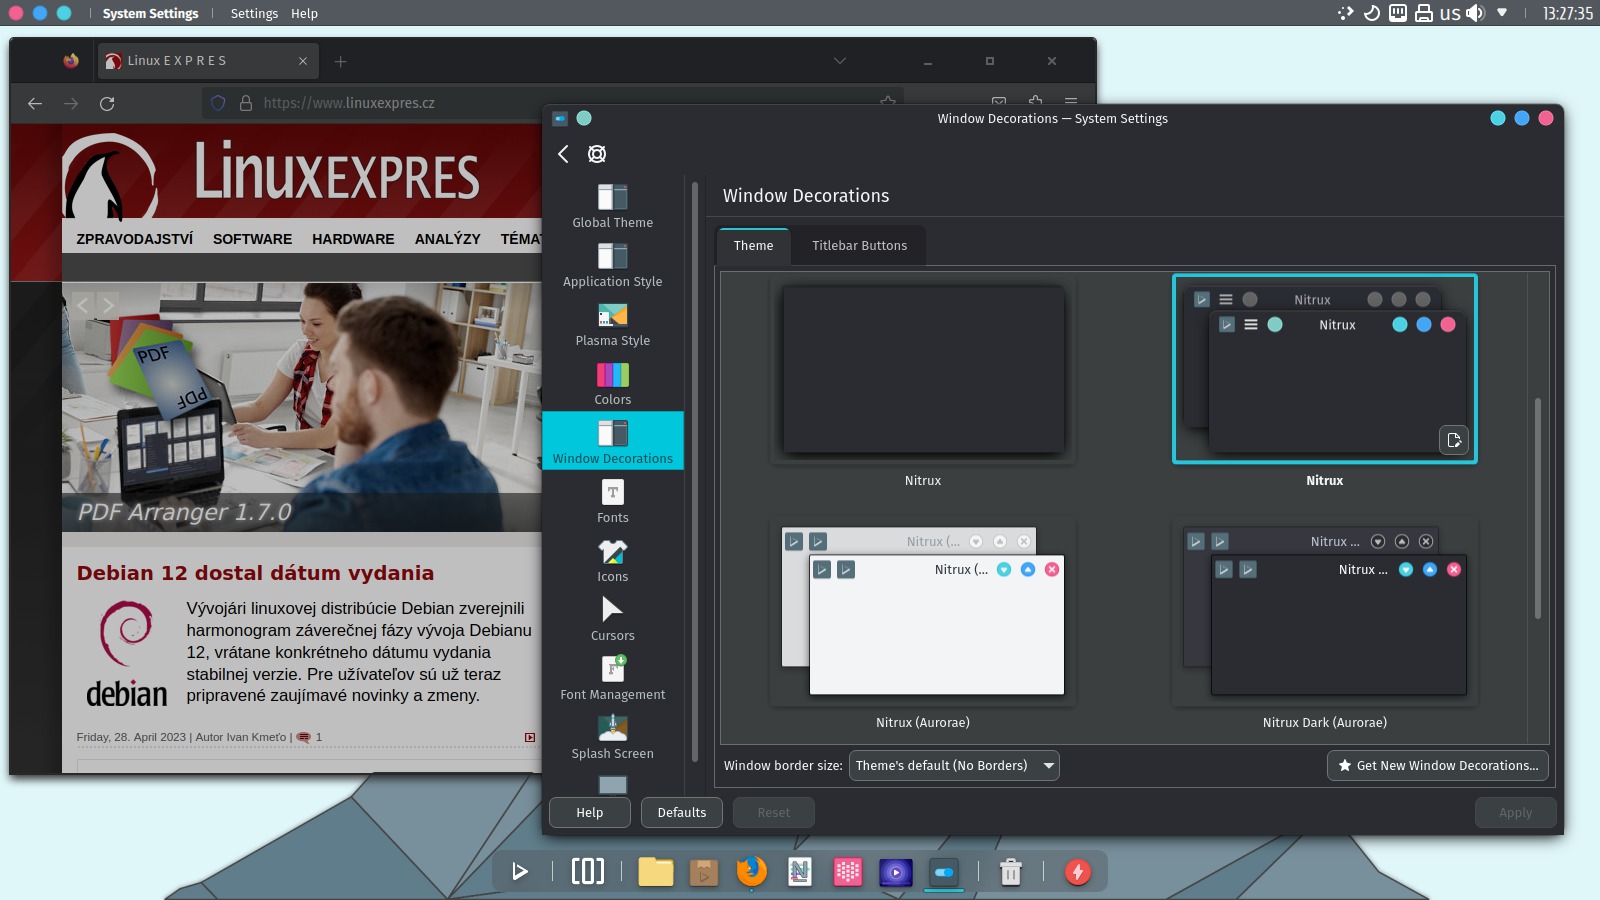The height and width of the screenshot is (900, 1600).
Task: Switch to the Theme tab
Action: pyautogui.click(x=754, y=245)
